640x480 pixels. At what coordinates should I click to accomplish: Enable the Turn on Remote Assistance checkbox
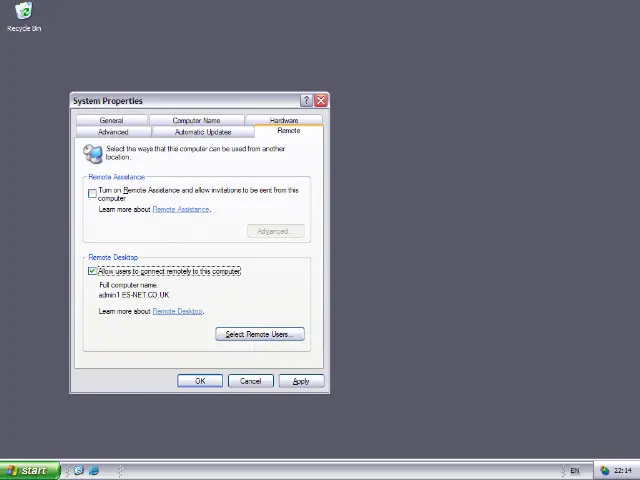pyautogui.click(x=92, y=193)
